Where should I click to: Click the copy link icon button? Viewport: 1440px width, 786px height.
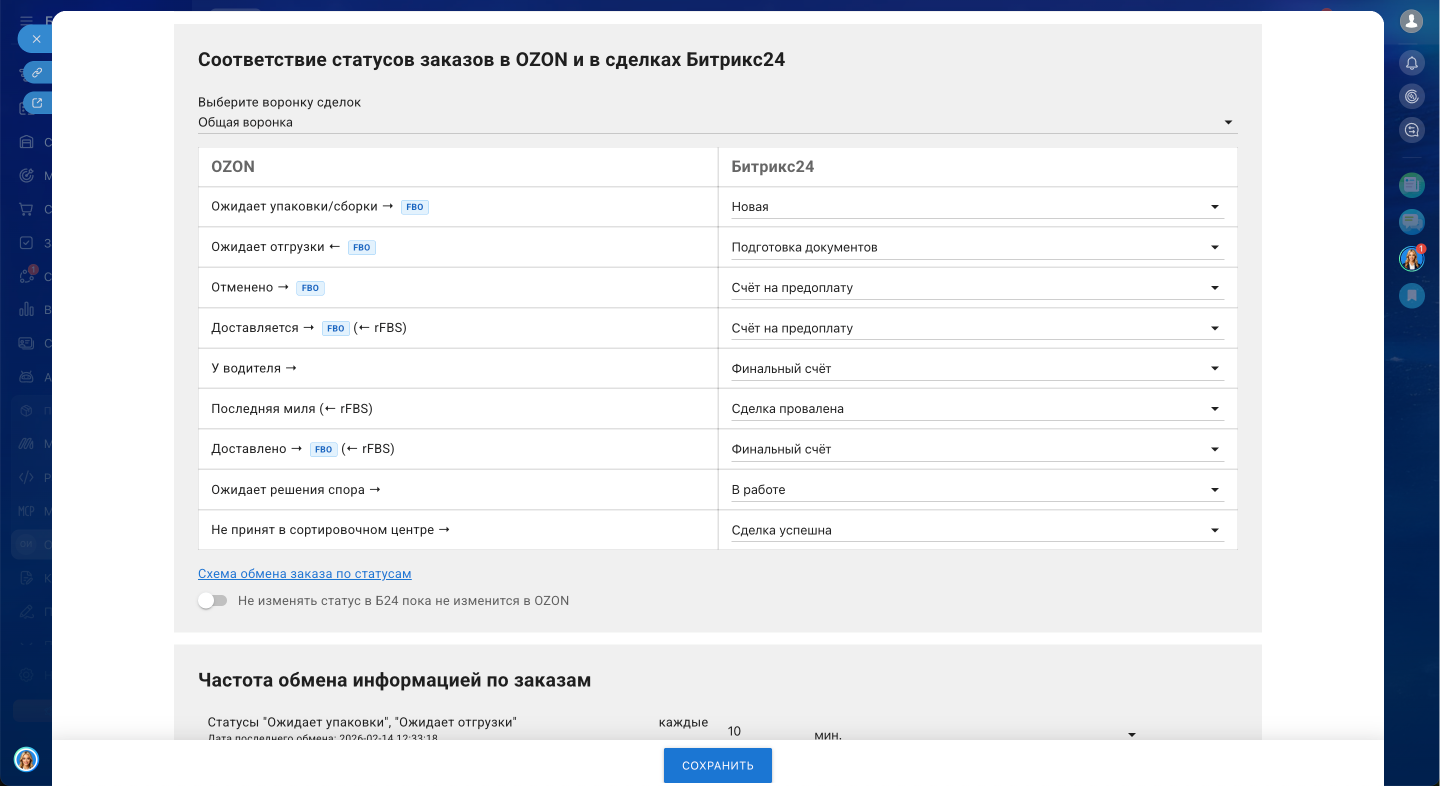point(37,72)
